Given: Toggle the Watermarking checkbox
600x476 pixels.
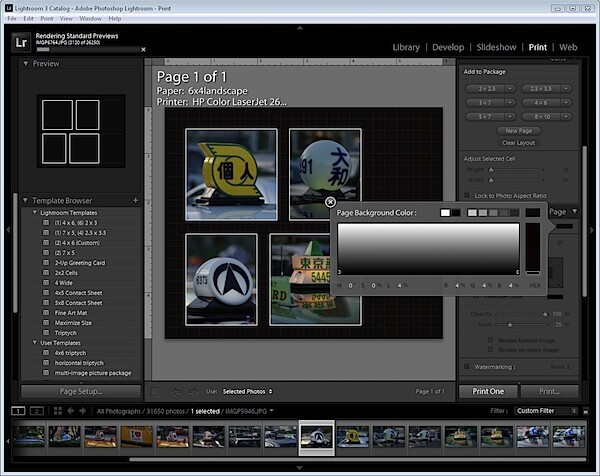Looking at the screenshot, I should point(466,367).
